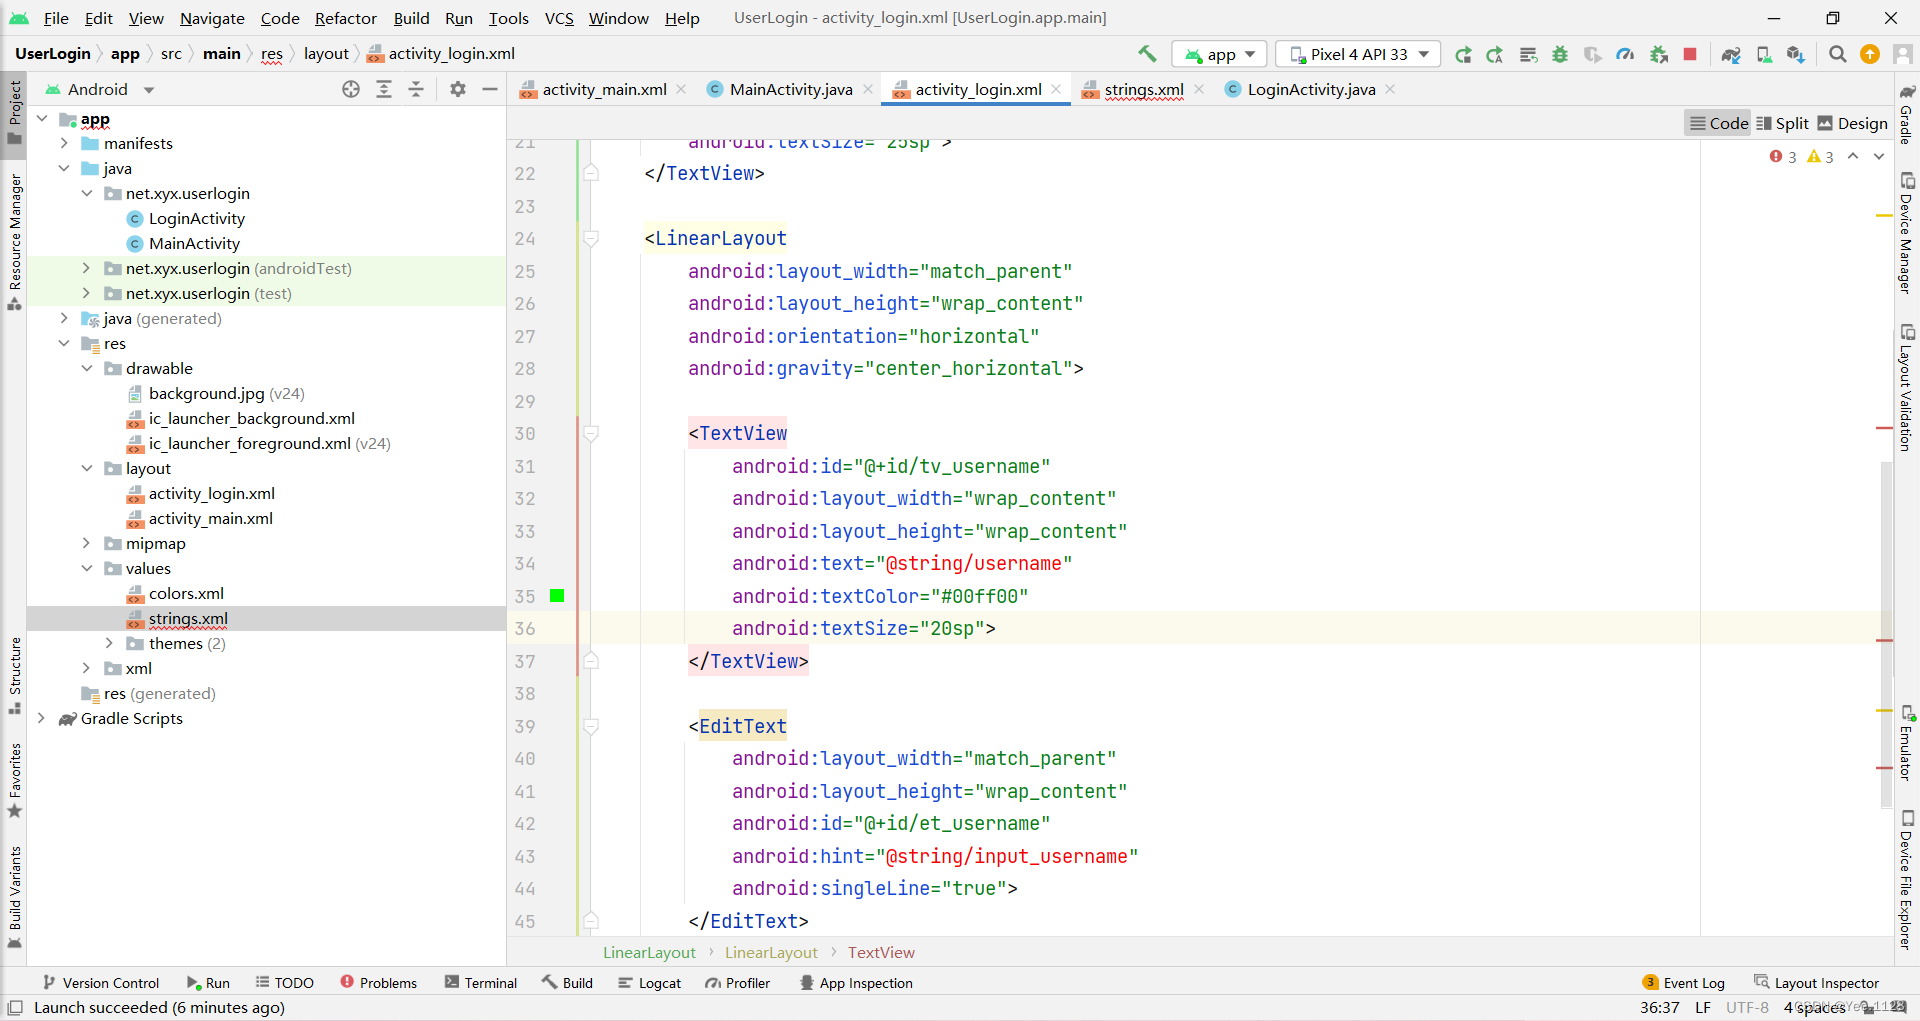Click the Collapse All icon in the Project panel

pyautogui.click(x=416, y=89)
